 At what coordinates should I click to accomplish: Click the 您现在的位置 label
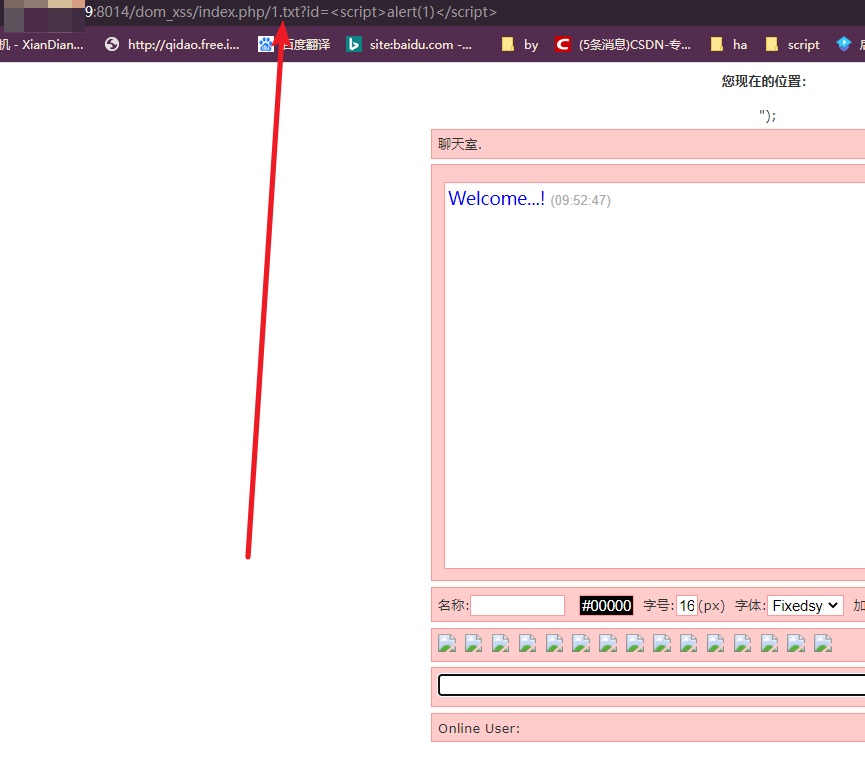click(x=764, y=82)
